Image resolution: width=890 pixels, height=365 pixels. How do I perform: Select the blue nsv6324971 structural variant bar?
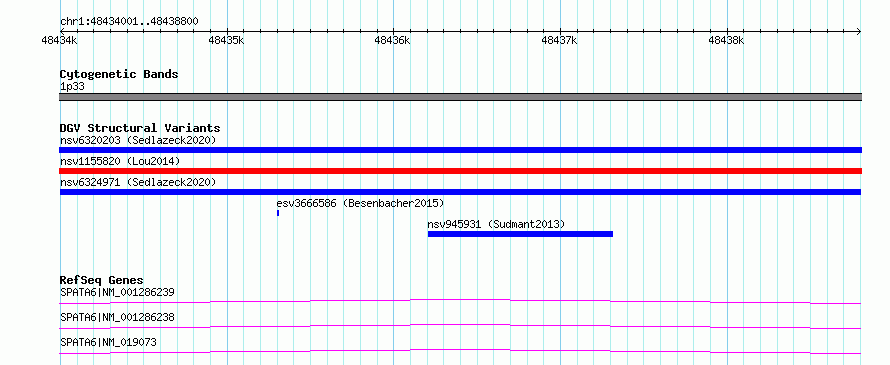click(460, 192)
